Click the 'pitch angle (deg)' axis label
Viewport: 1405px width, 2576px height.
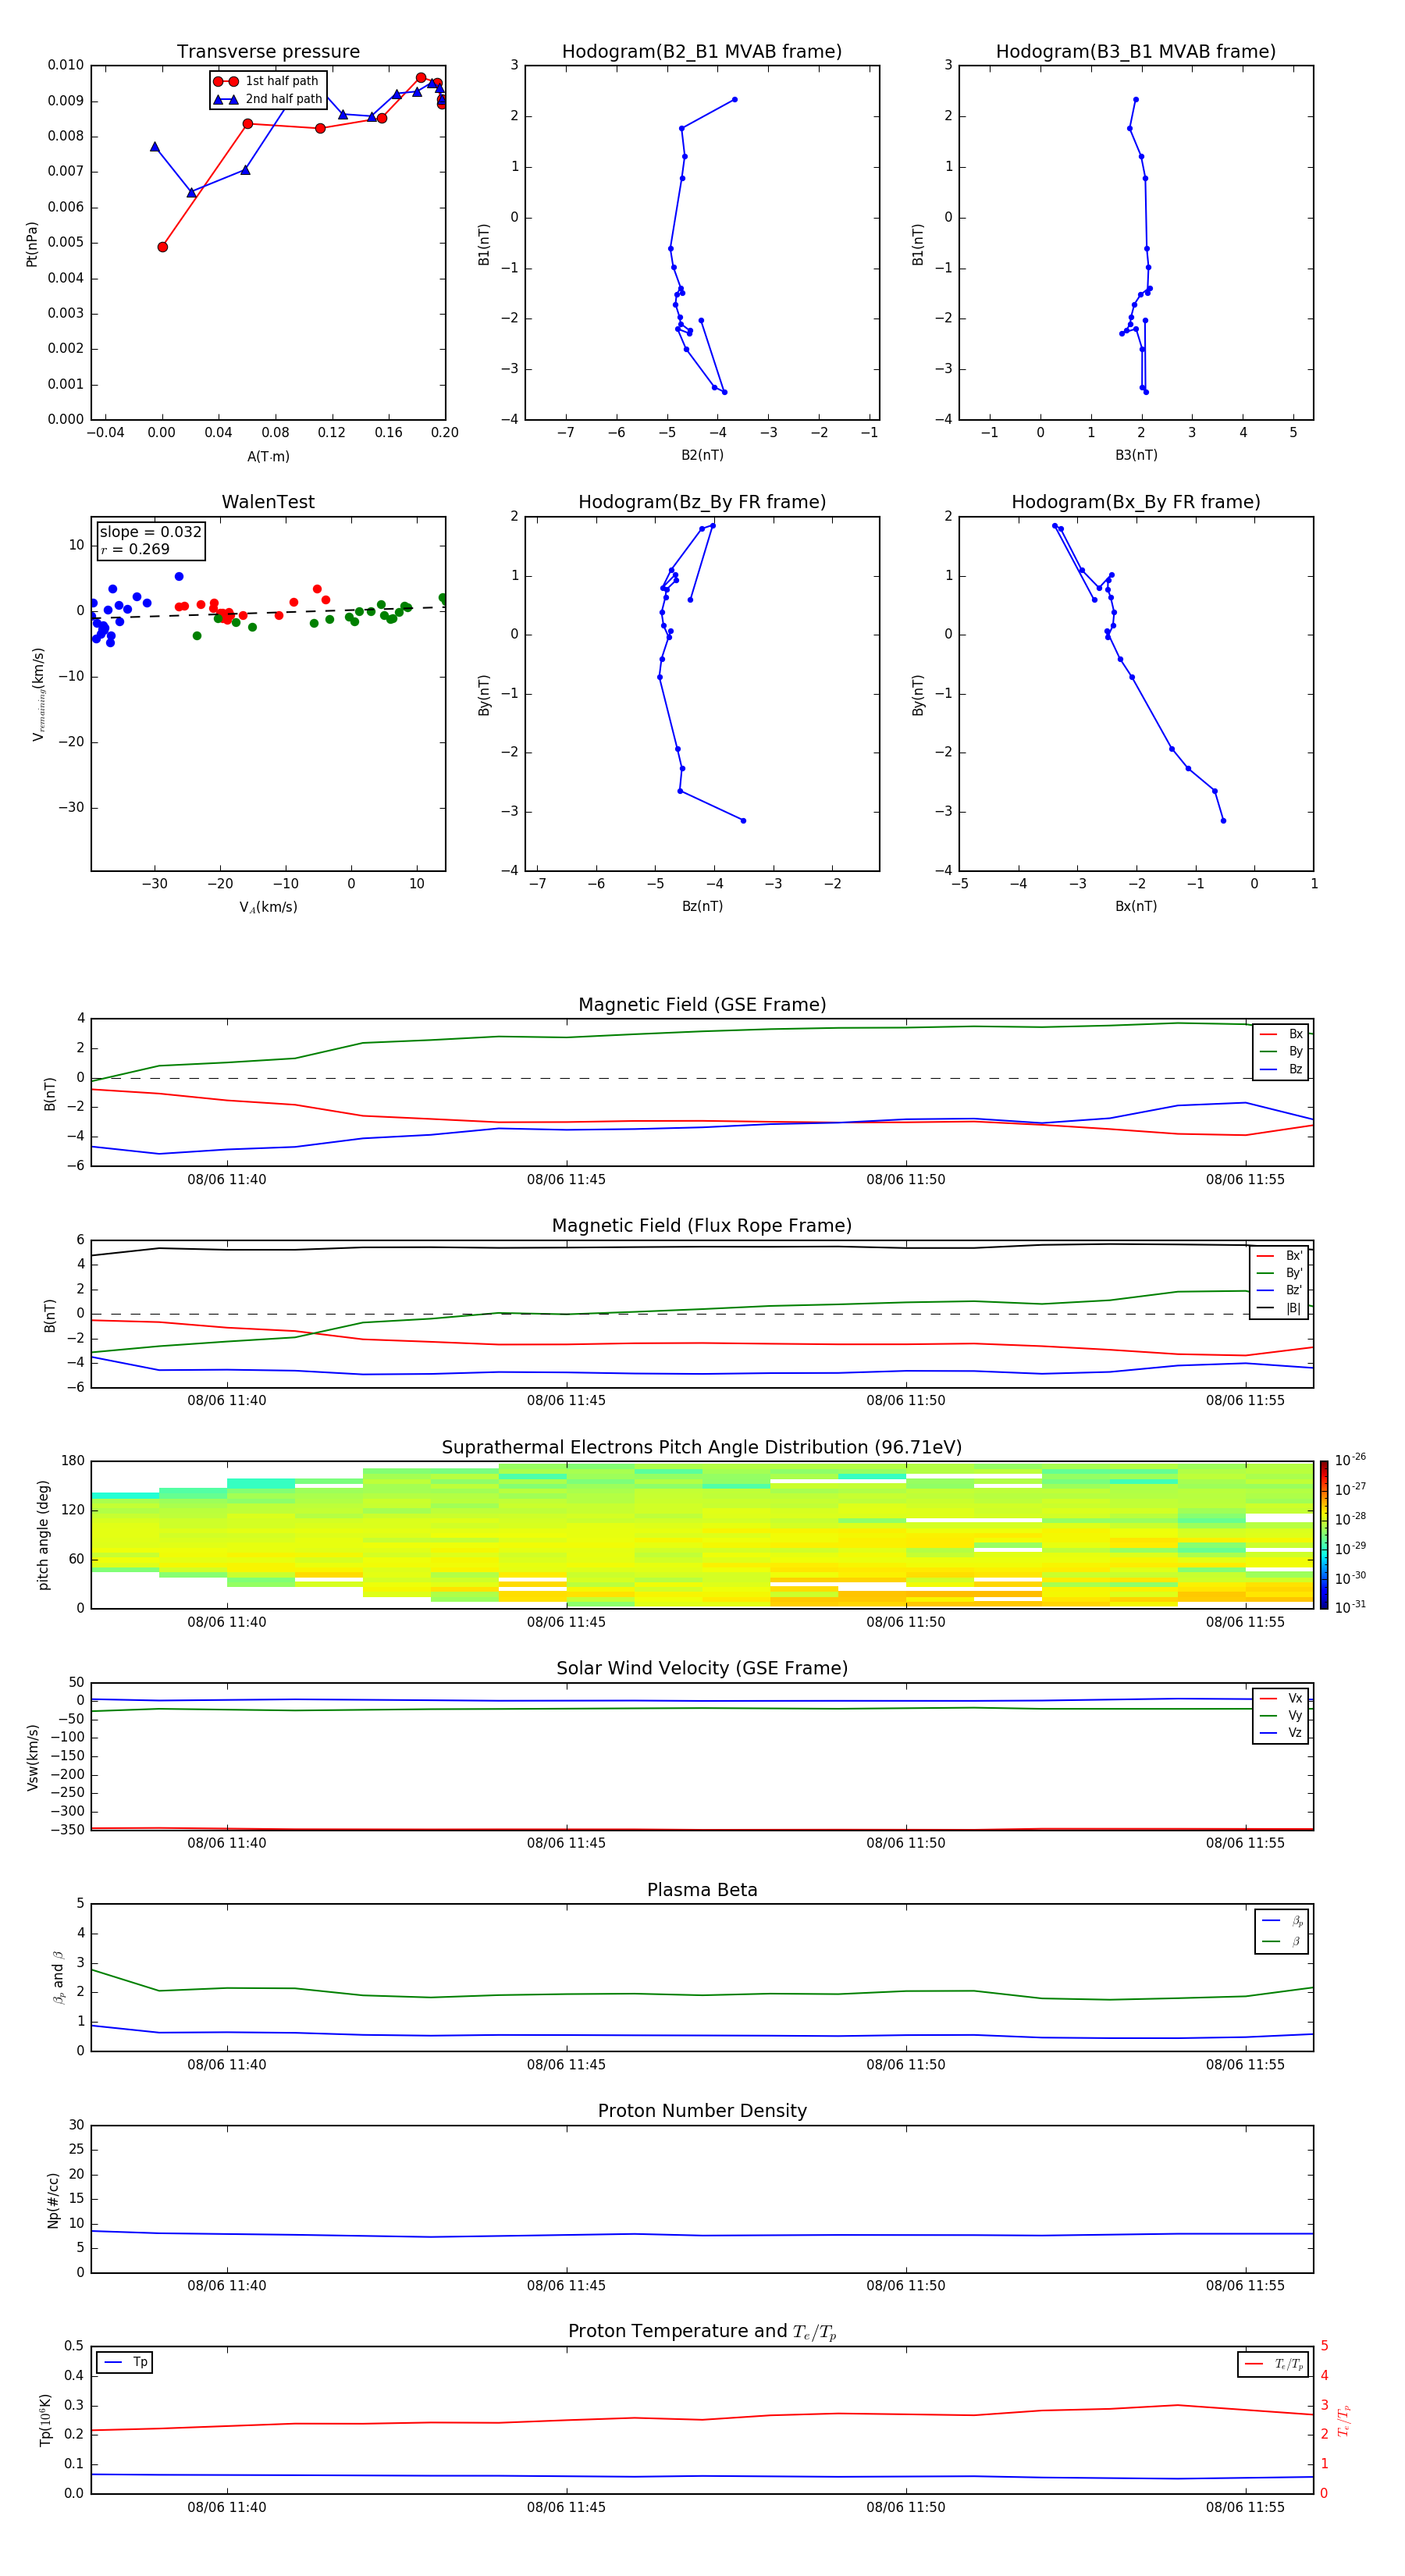point(43,1535)
